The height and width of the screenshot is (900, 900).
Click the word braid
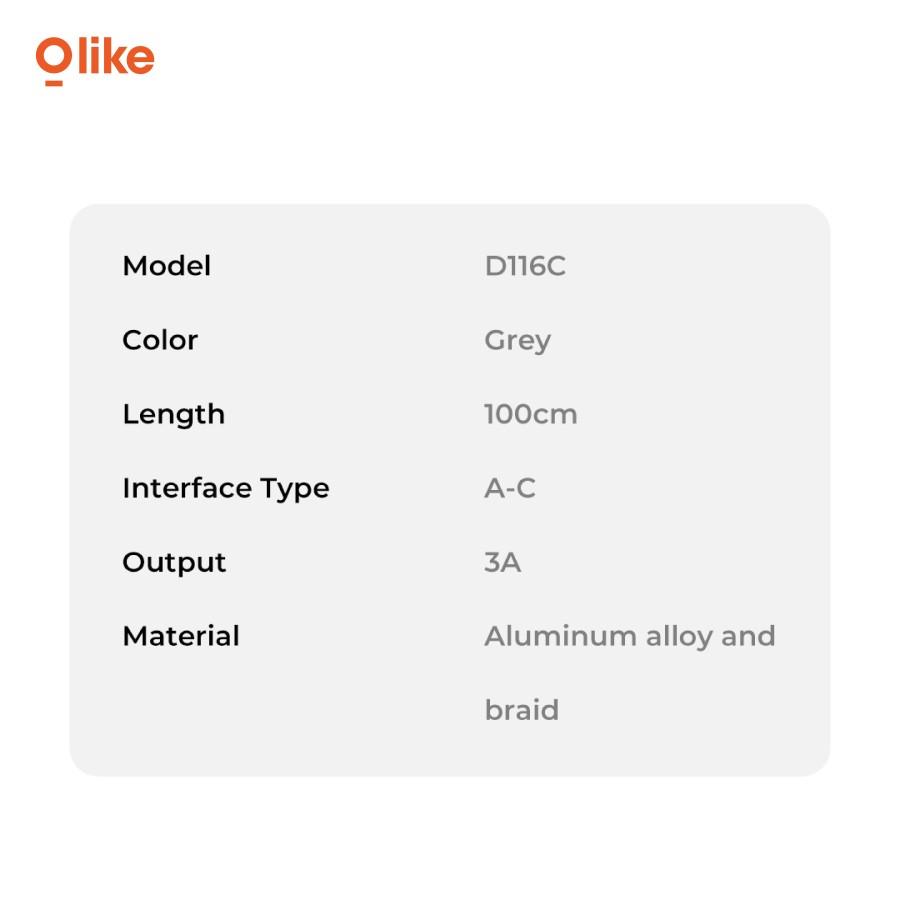(522, 710)
